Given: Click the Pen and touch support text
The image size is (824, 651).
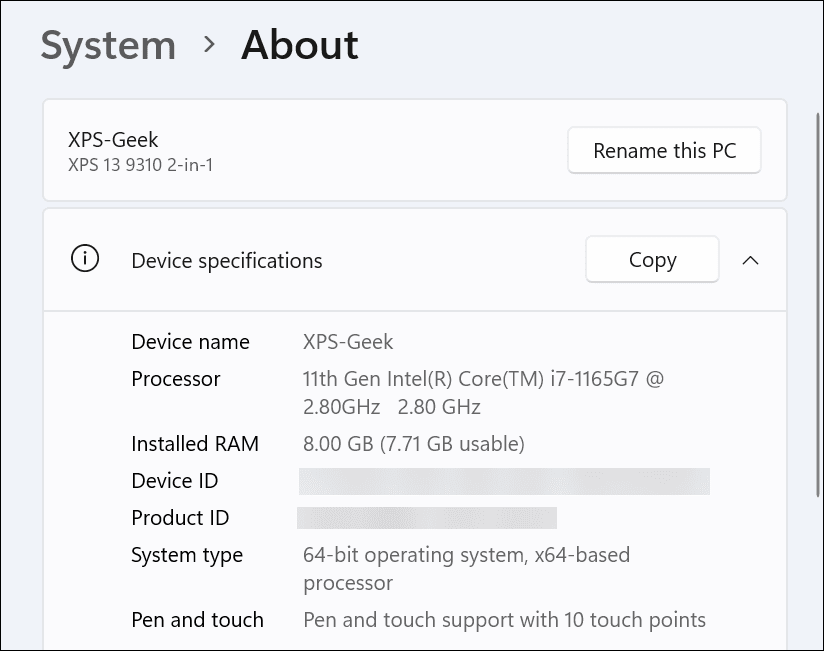Looking at the screenshot, I should coord(504,619).
